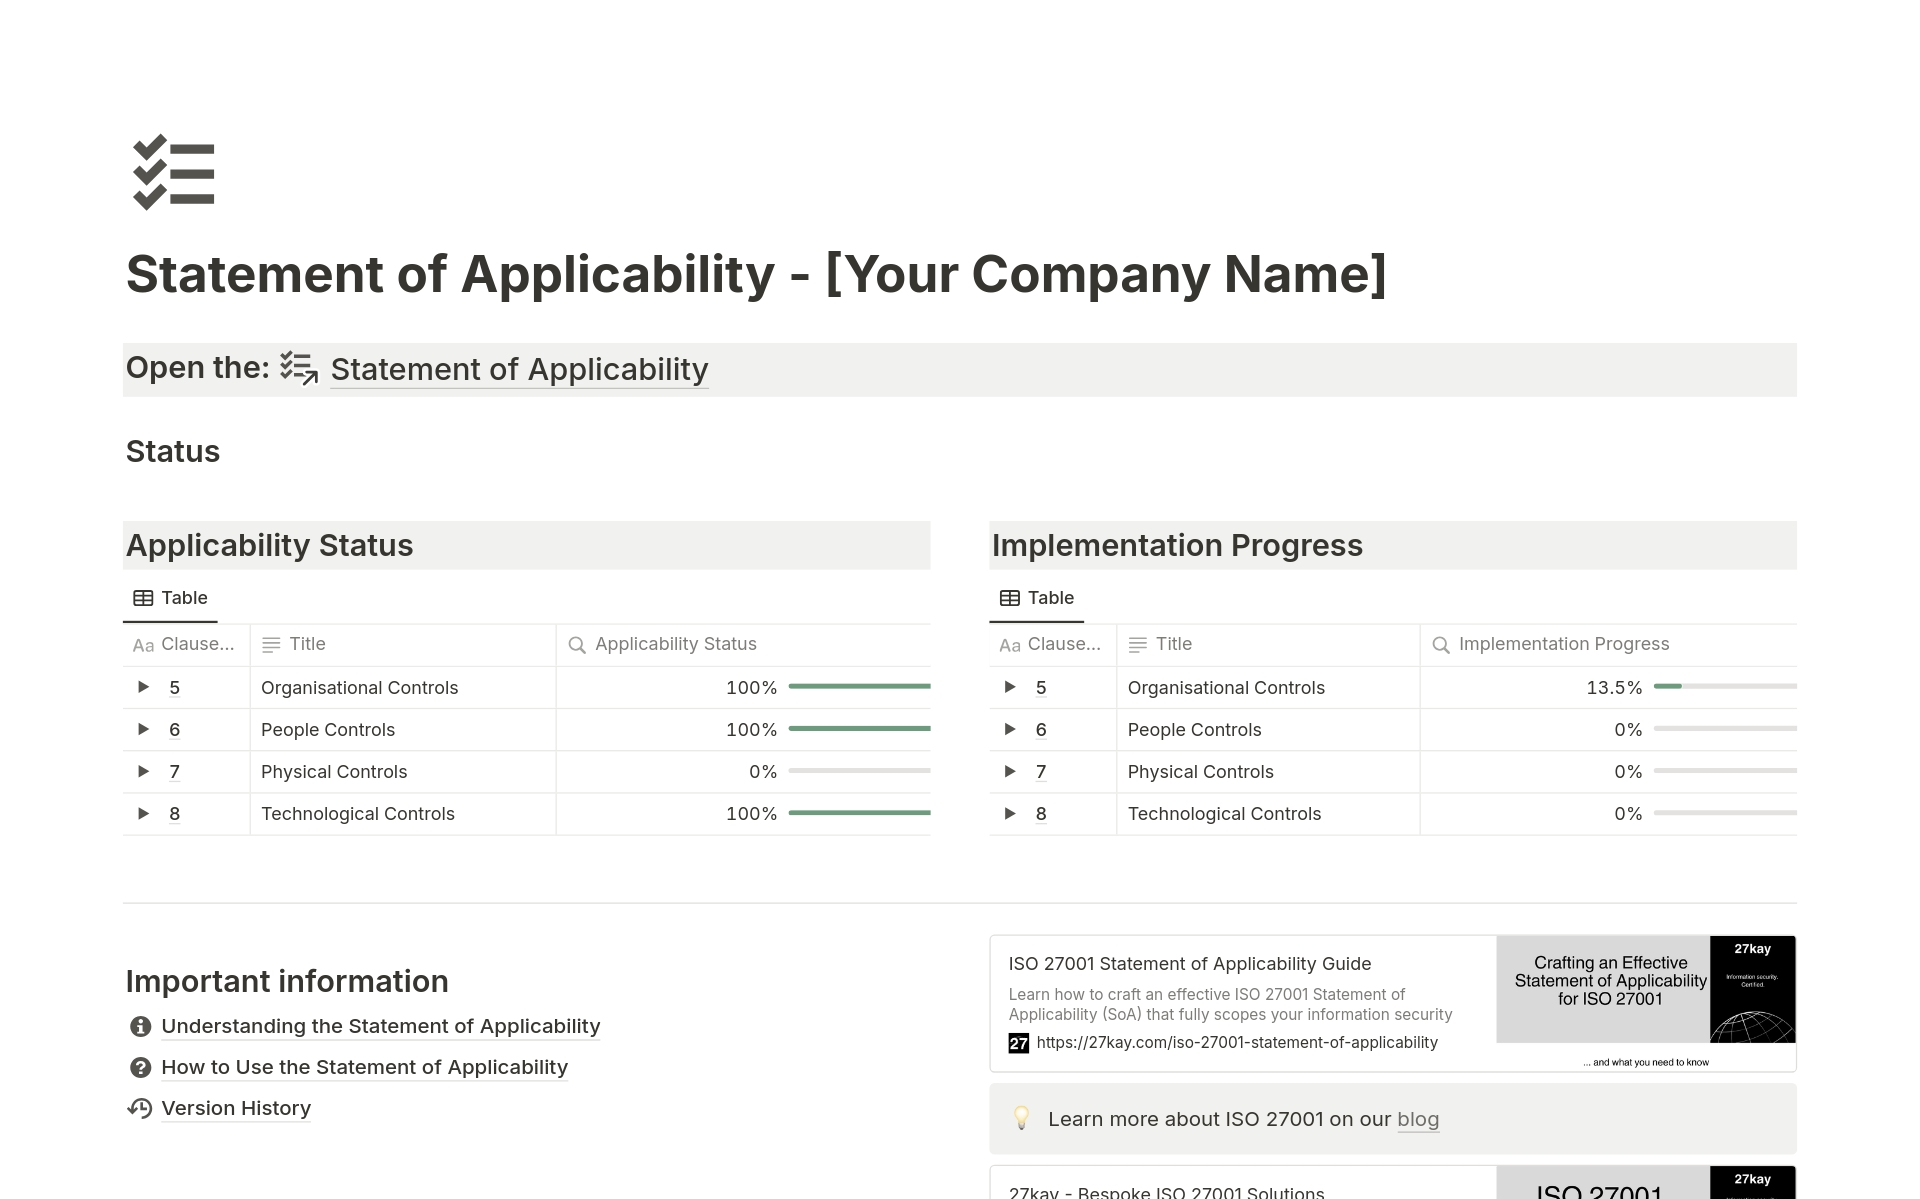Open How to Use the Statement of Applicability
1920x1199 pixels.
click(364, 1068)
